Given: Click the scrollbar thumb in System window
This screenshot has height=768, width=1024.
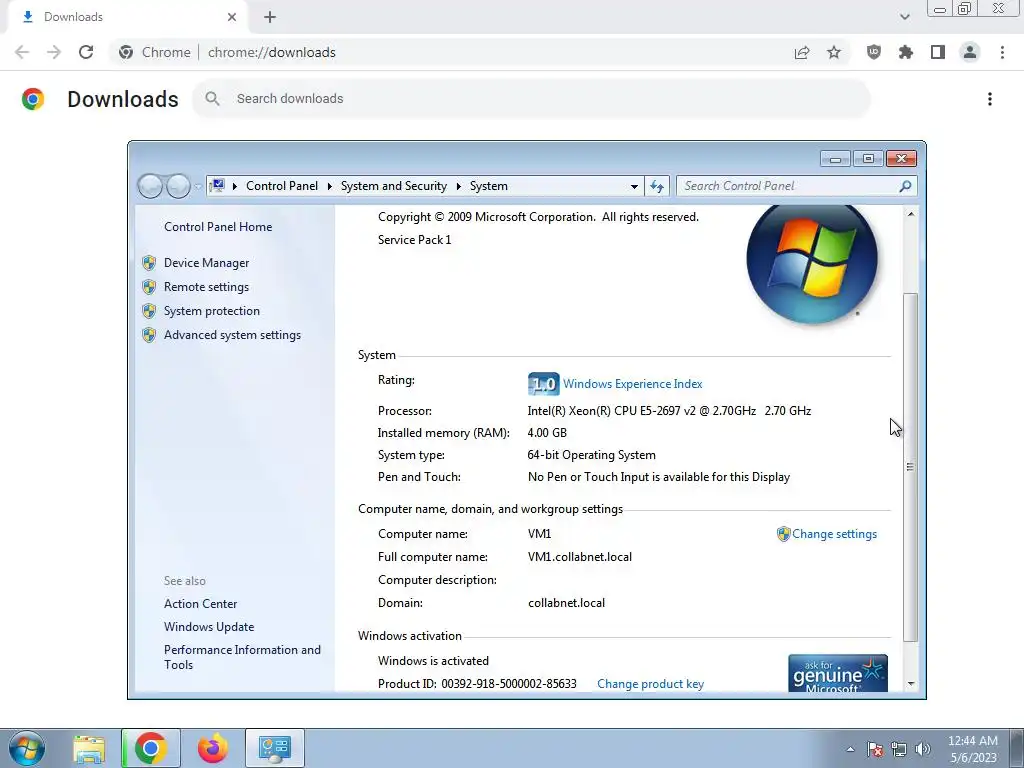Looking at the screenshot, I should tap(910, 467).
